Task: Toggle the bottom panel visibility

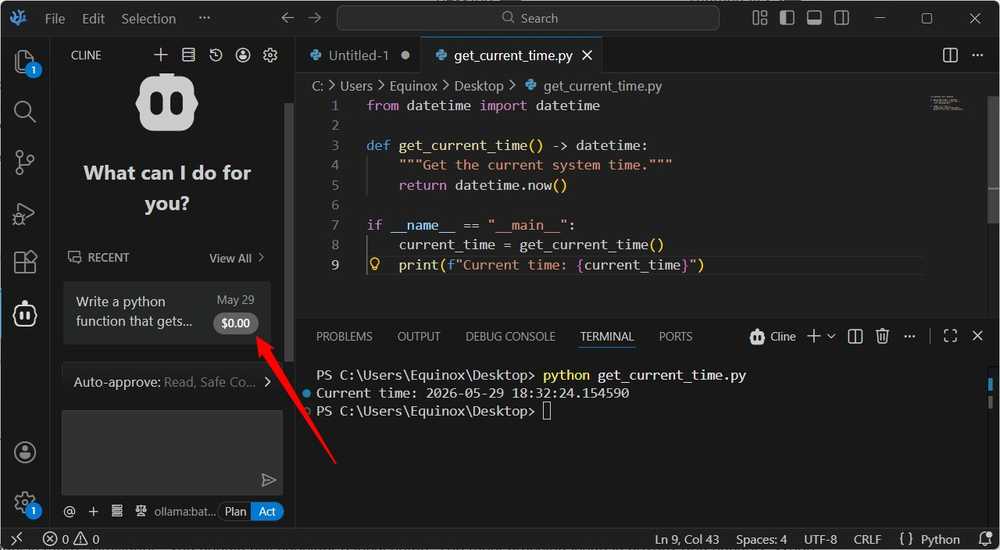Action: (814, 18)
